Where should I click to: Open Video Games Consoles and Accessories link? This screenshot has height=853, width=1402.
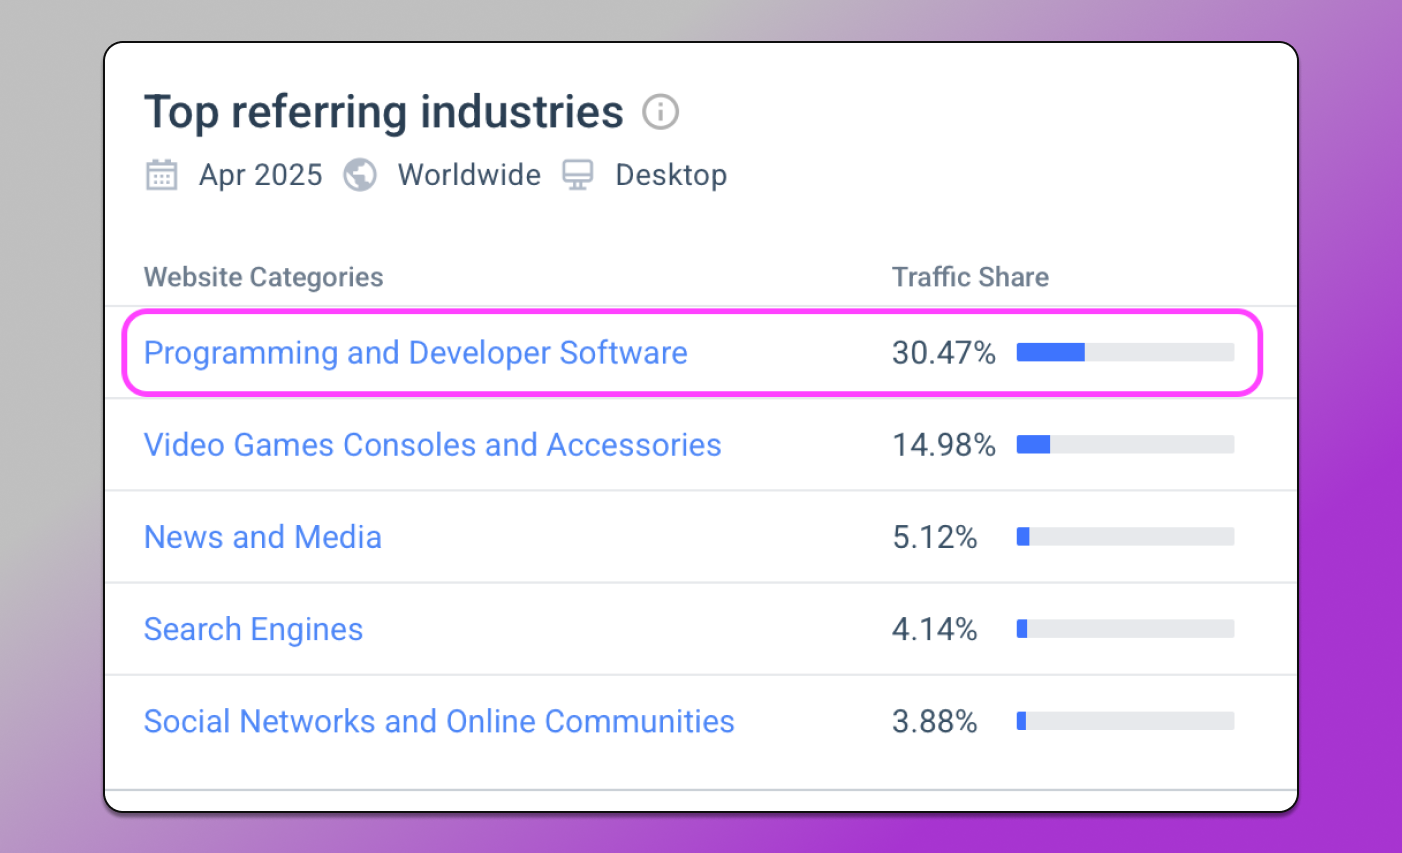[x=432, y=445]
